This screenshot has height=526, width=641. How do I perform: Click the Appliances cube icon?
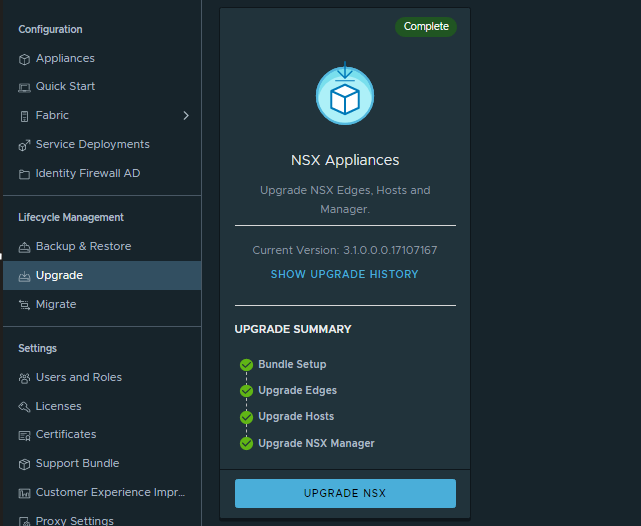(24, 59)
